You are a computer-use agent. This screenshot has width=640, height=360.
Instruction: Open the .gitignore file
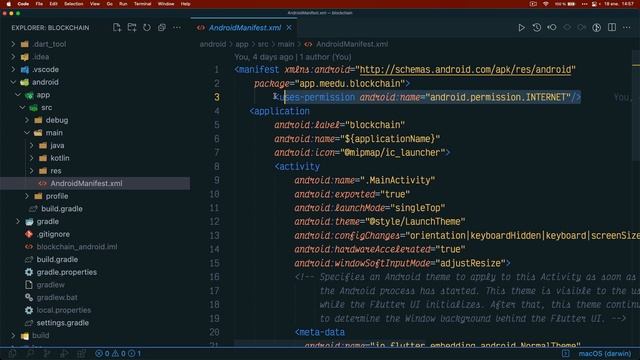(x=53, y=234)
